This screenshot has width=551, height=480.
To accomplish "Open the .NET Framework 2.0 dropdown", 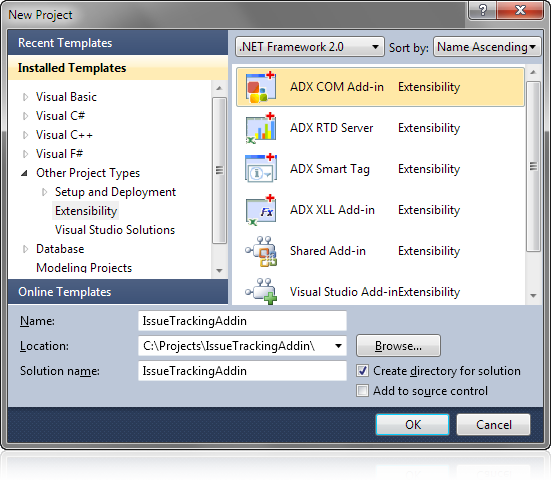I will point(310,47).
